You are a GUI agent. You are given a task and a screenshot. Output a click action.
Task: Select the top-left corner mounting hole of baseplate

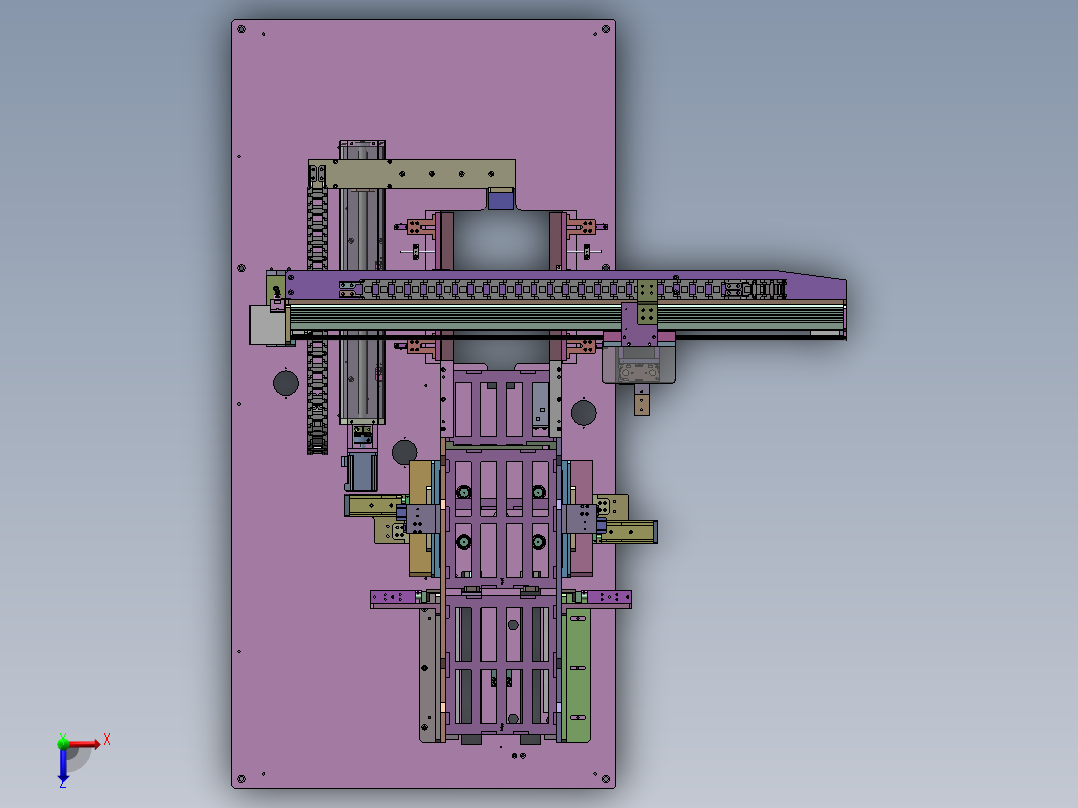tap(241, 29)
